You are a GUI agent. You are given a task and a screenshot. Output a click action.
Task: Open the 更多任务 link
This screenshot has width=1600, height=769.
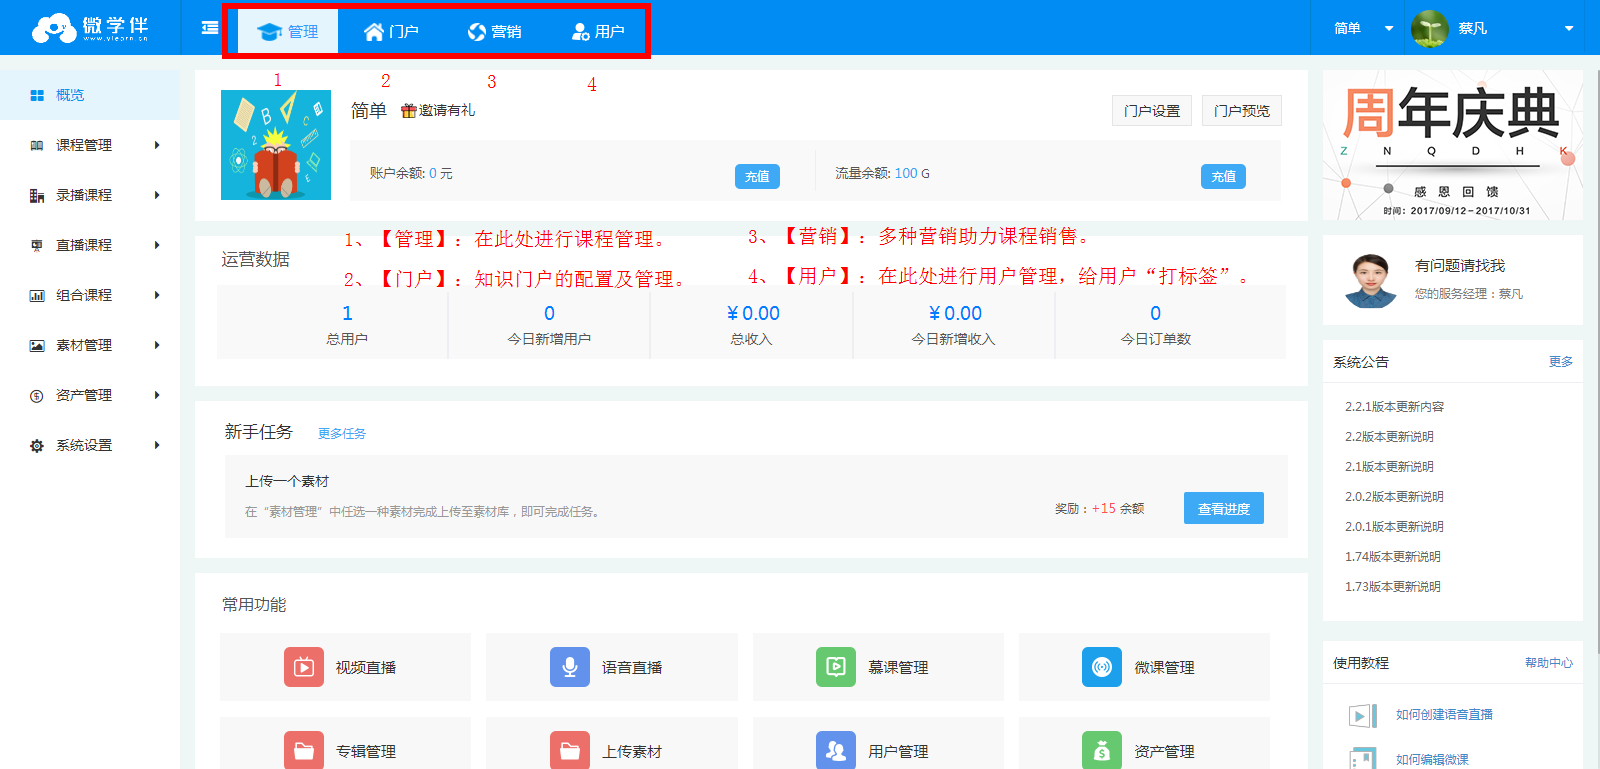pos(342,434)
